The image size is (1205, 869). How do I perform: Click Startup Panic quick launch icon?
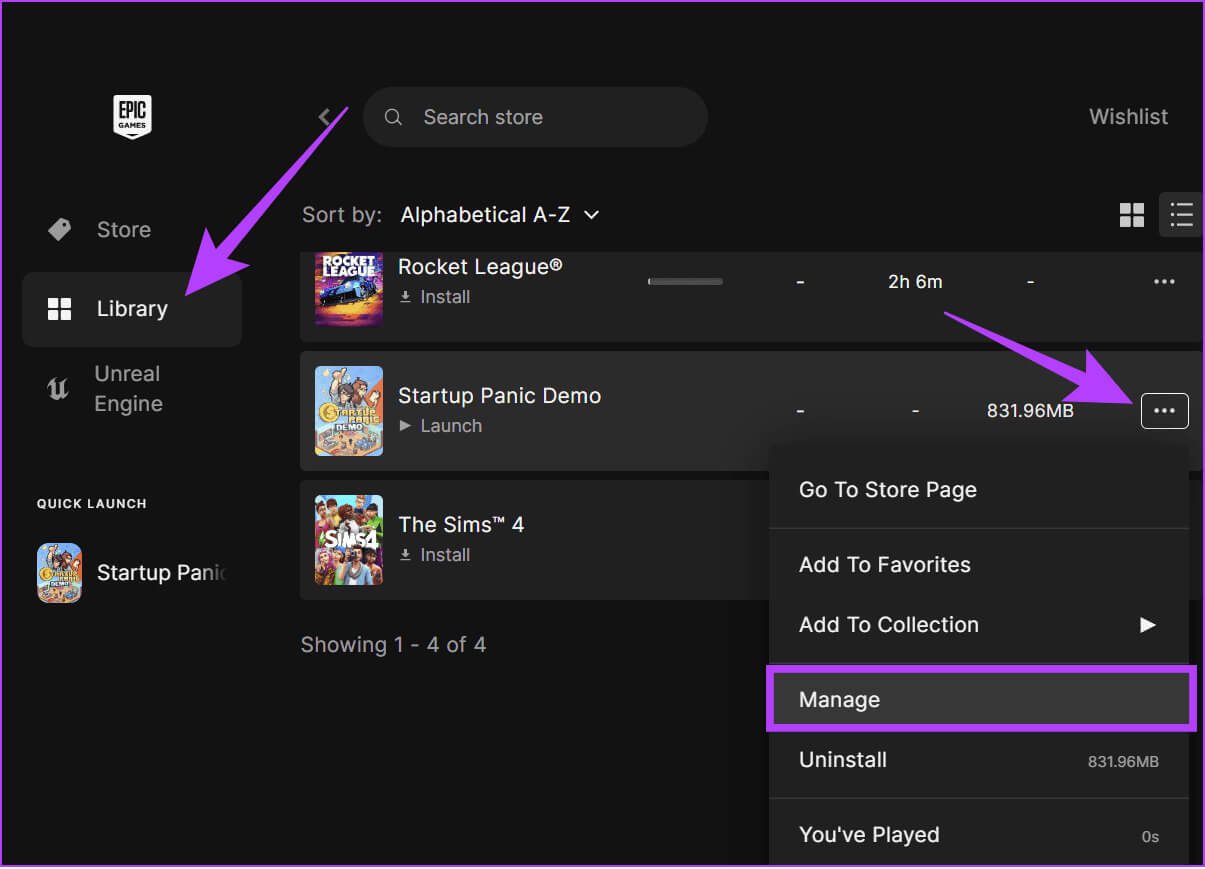pyautogui.click(x=59, y=573)
